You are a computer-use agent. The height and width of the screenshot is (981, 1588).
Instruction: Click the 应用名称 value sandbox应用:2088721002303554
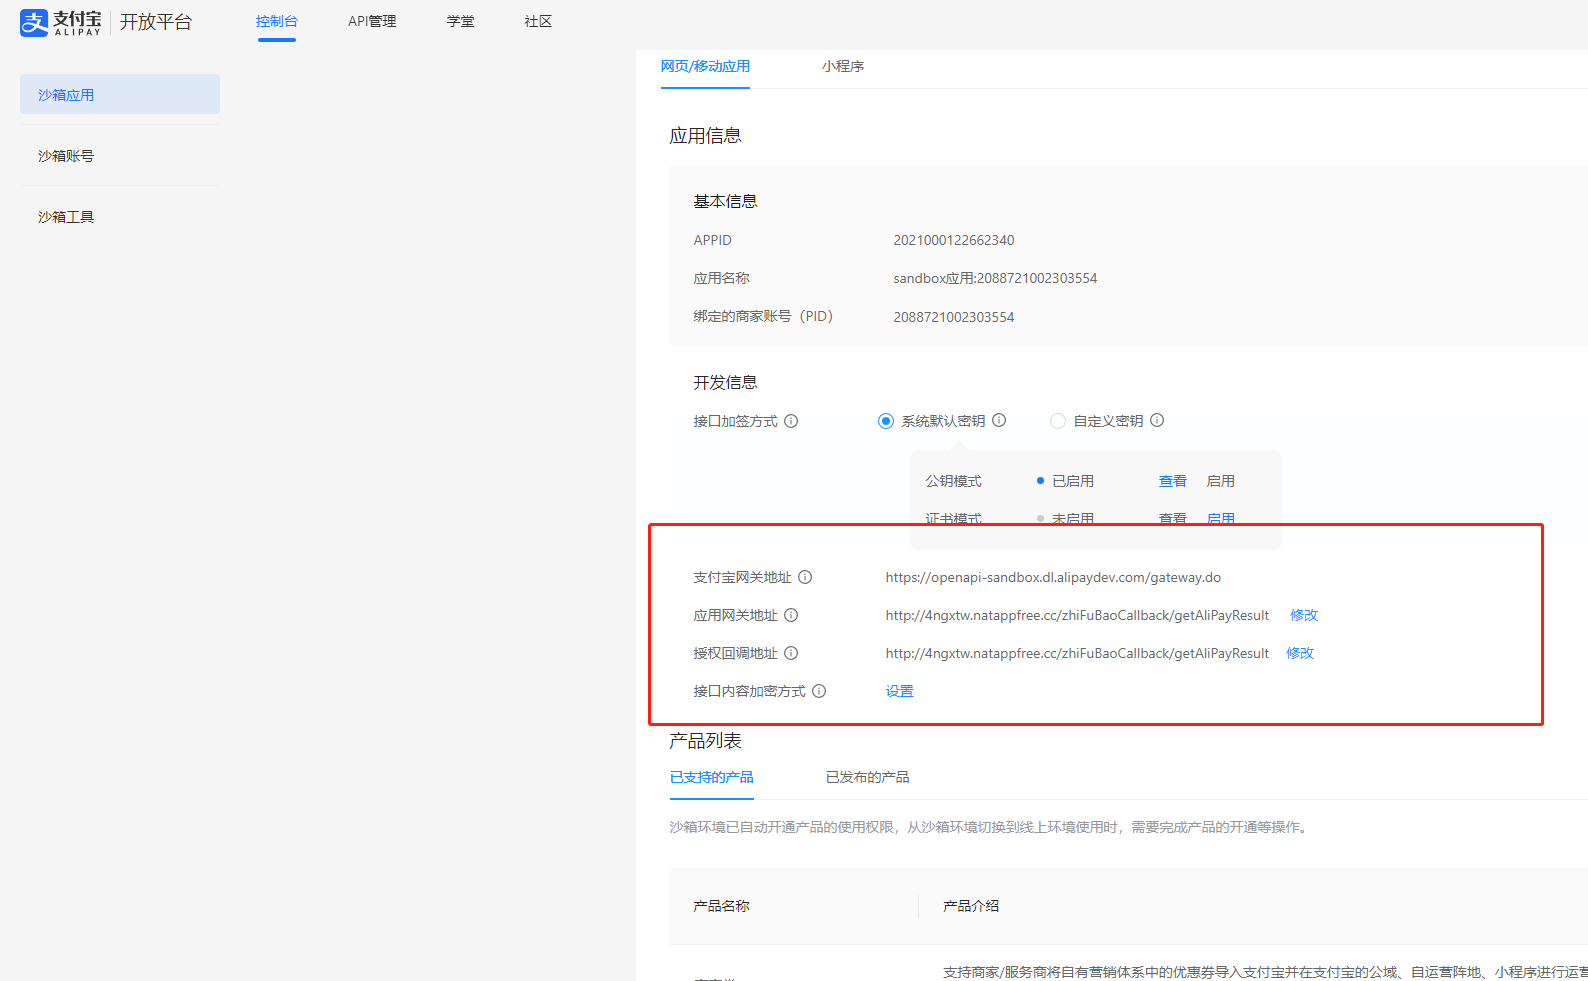point(995,278)
